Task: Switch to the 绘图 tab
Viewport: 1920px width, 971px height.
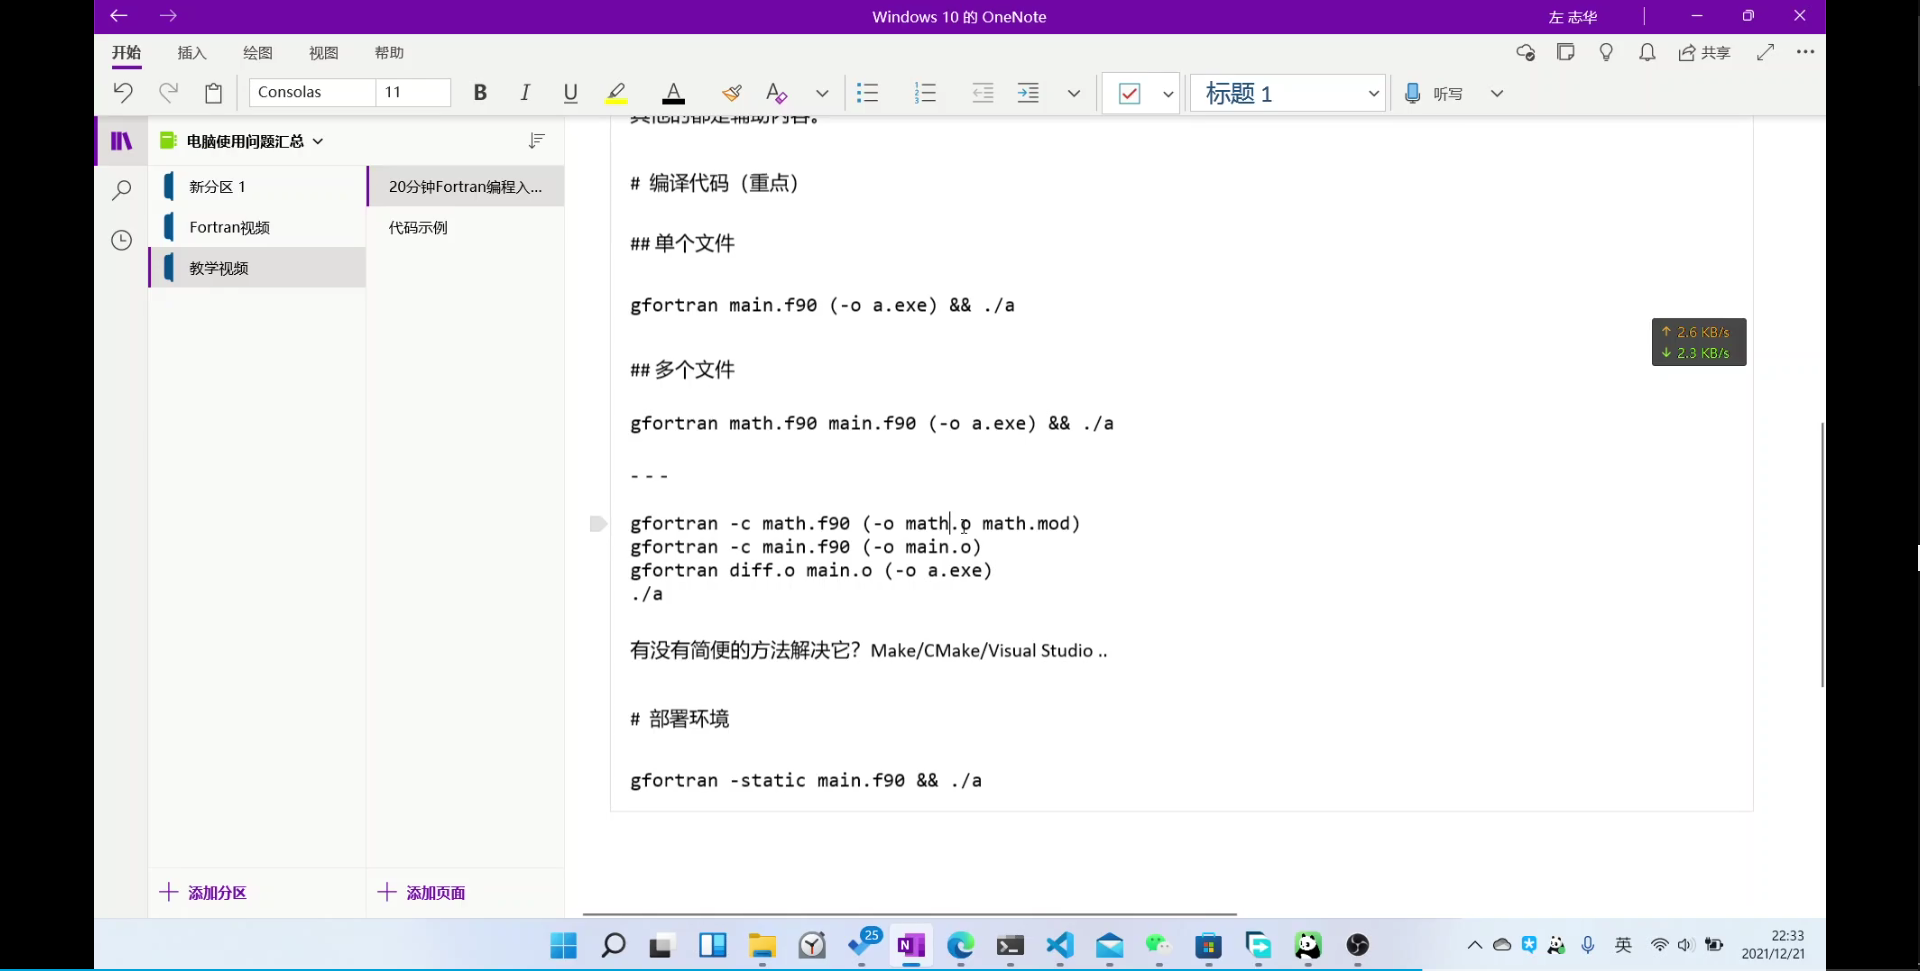Action: tap(258, 53)
